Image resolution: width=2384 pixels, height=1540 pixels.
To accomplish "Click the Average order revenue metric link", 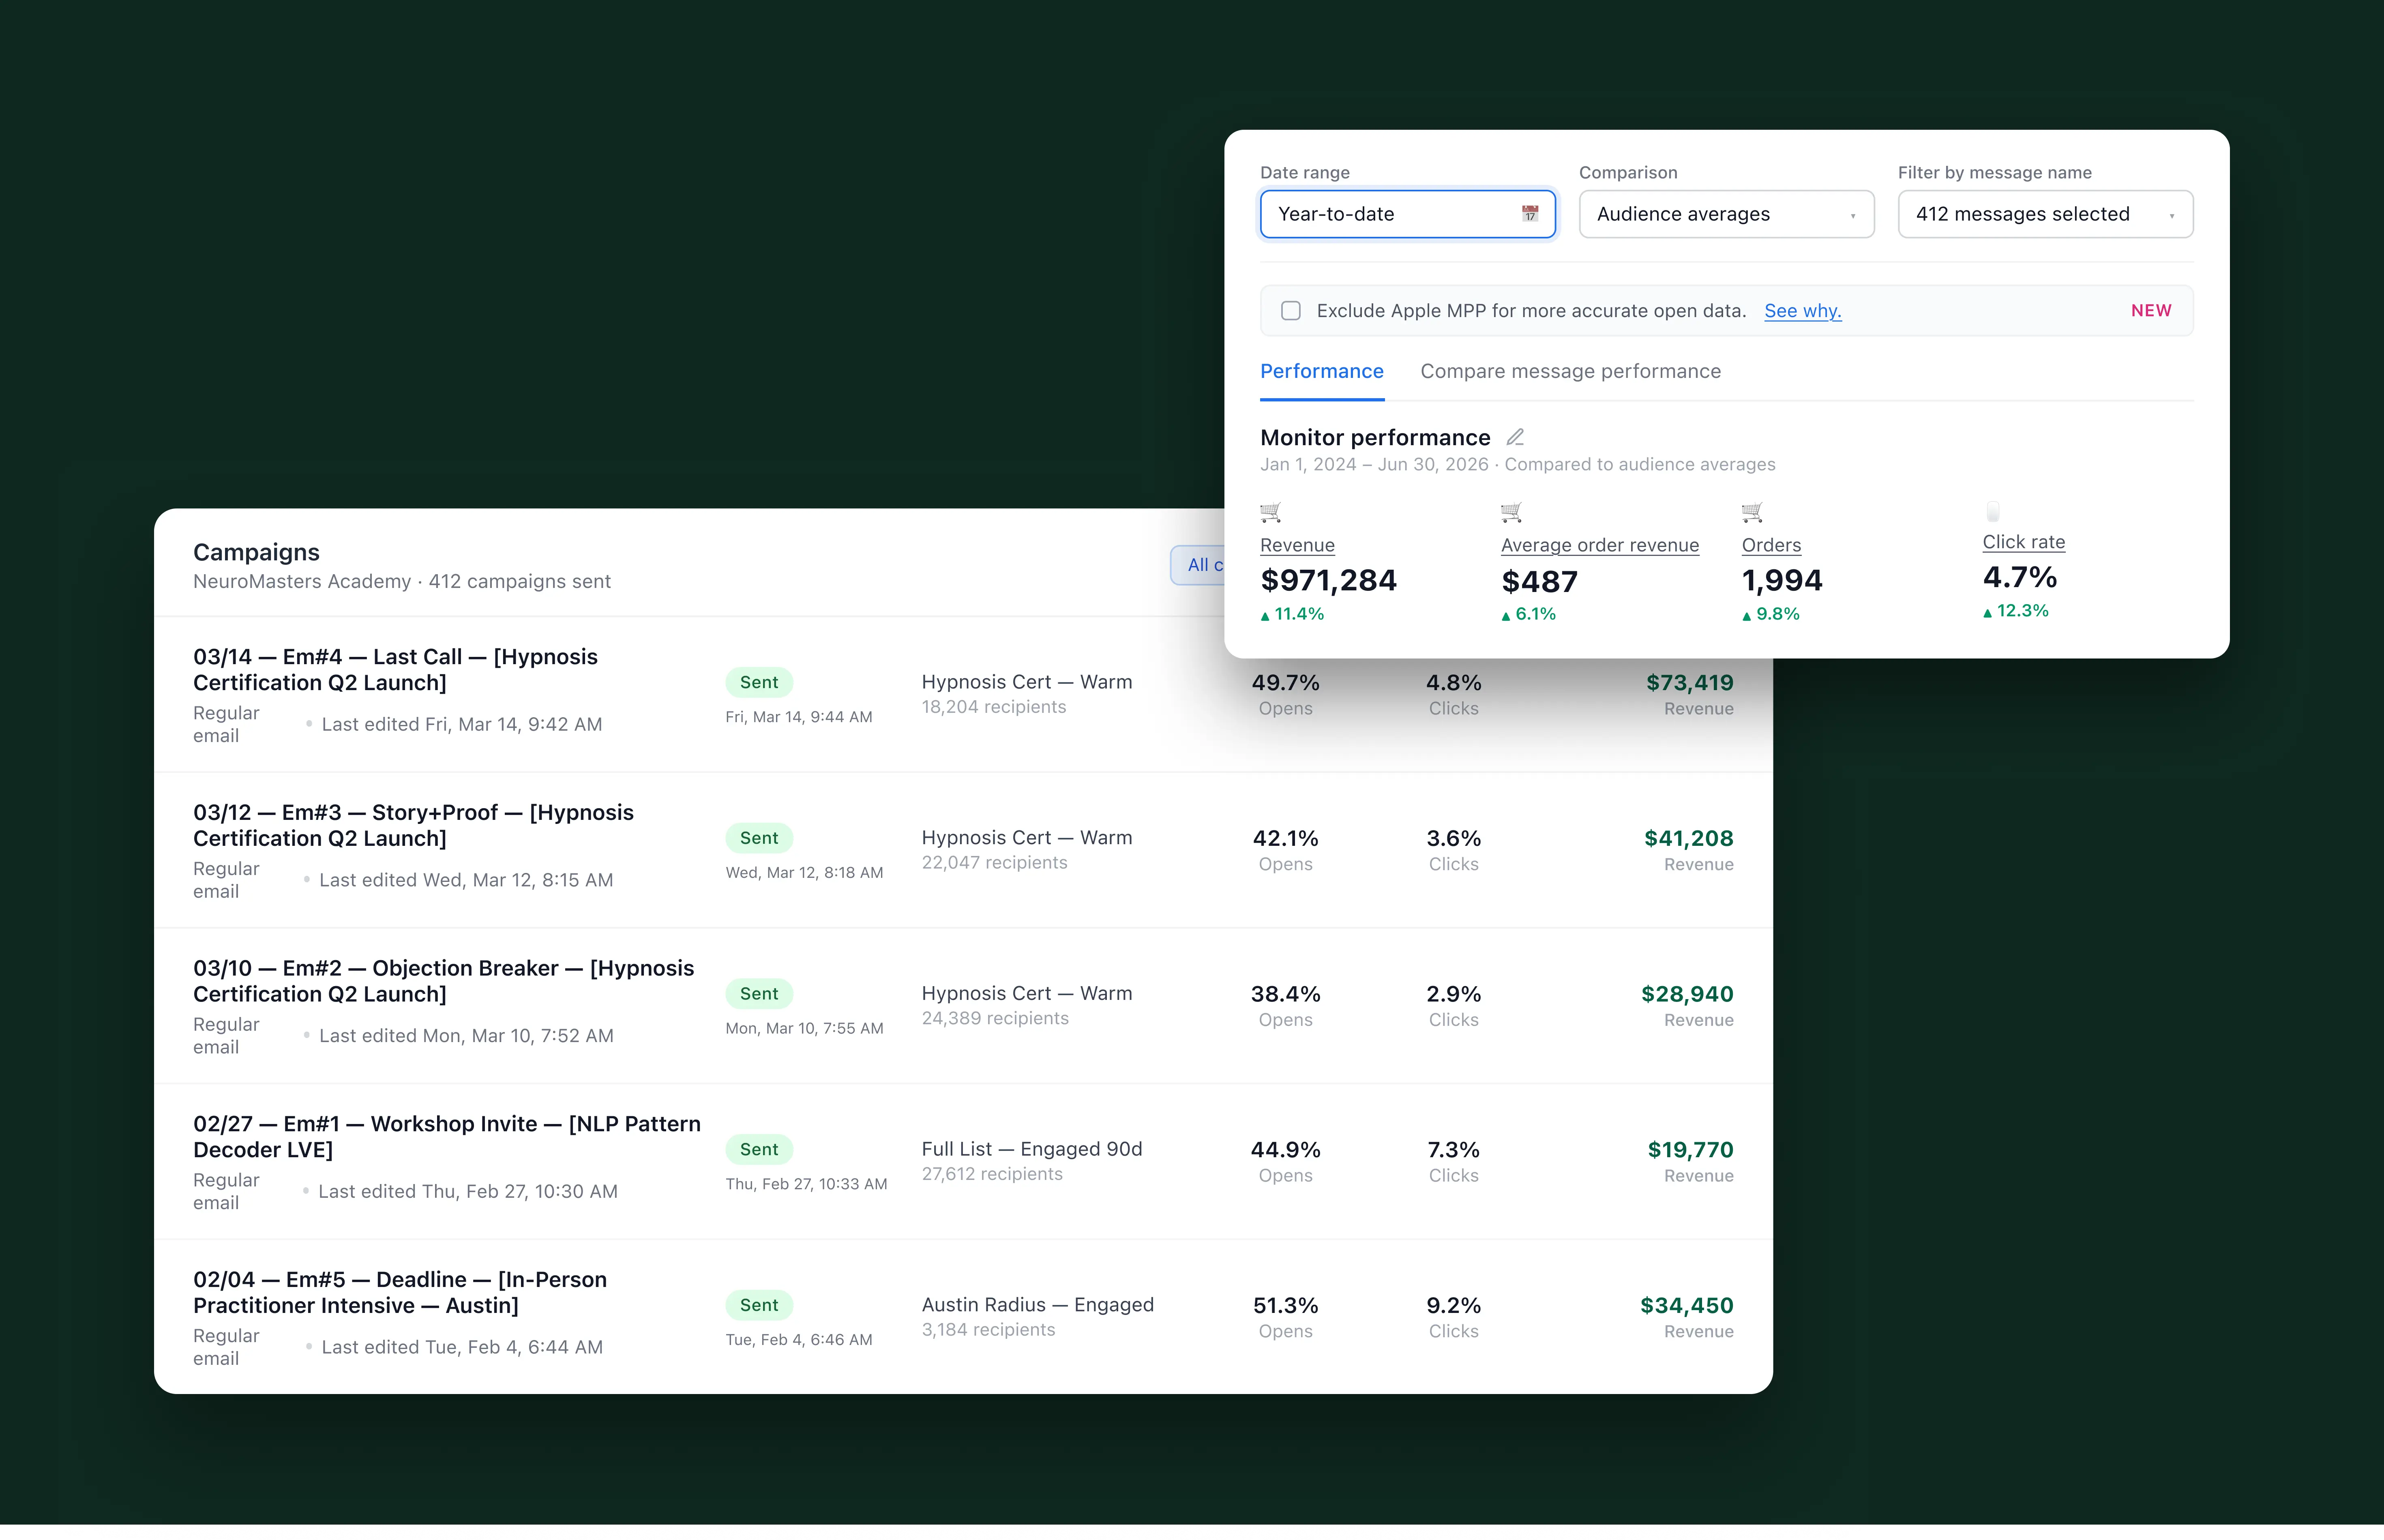I will [1599, 545].
